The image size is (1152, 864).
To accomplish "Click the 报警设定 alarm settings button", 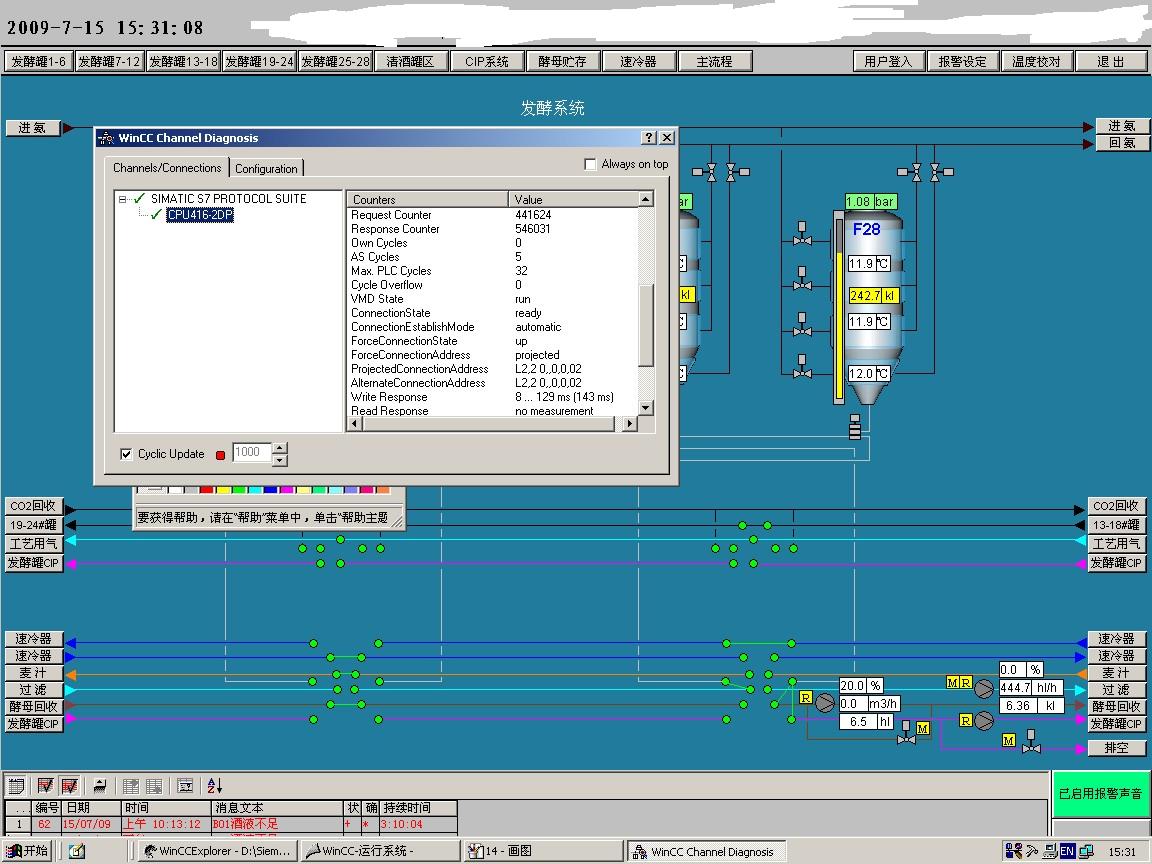I will coord(962,61).
